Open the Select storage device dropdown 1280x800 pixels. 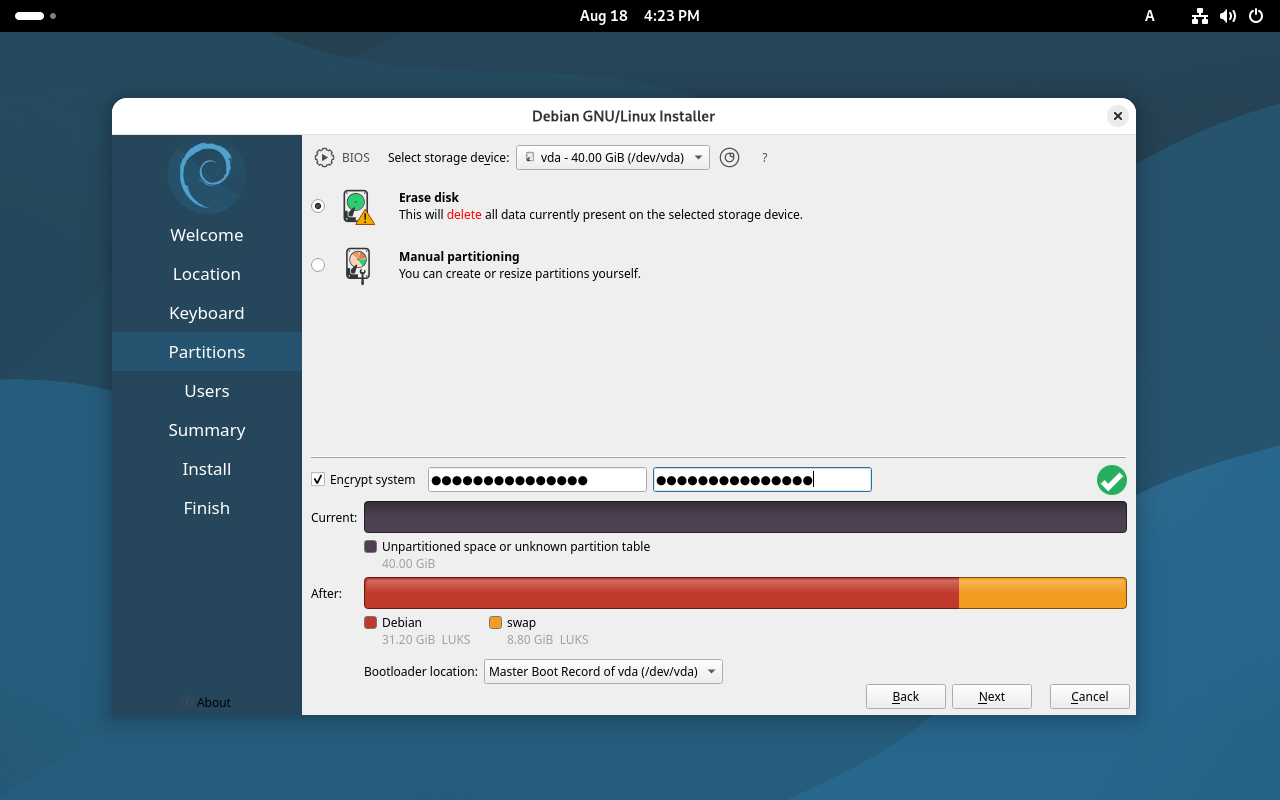[612, 158]
